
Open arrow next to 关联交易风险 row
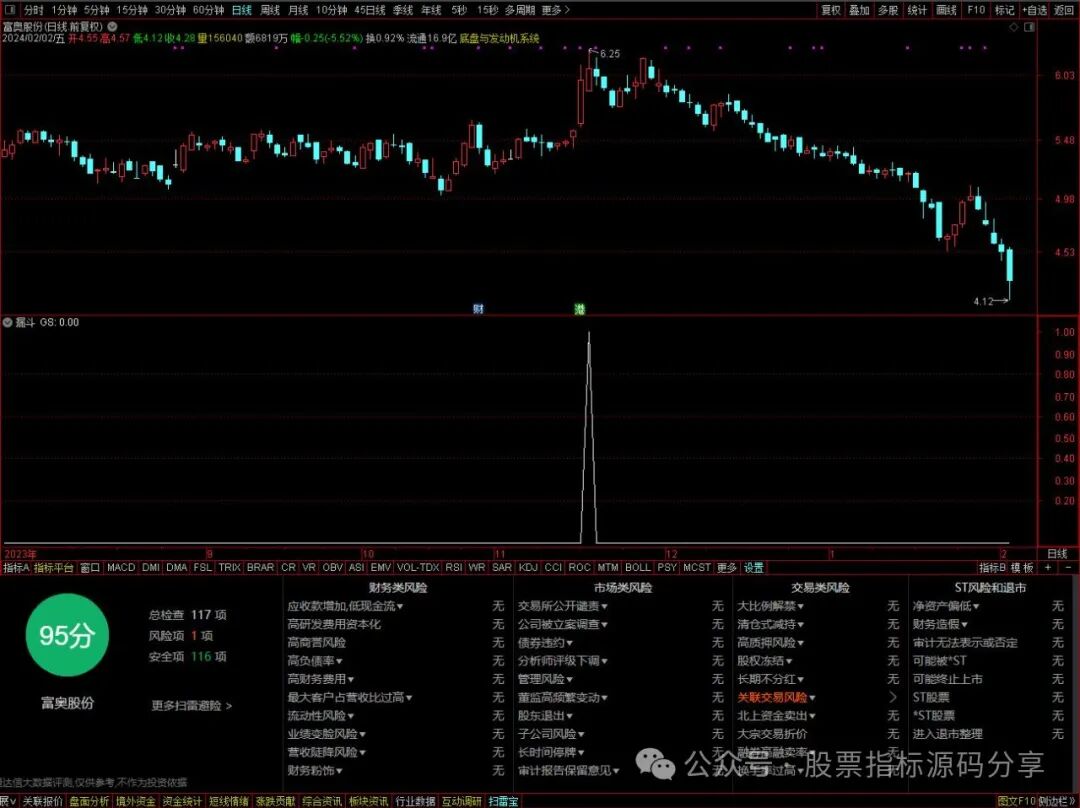click(x=893, y=698)
